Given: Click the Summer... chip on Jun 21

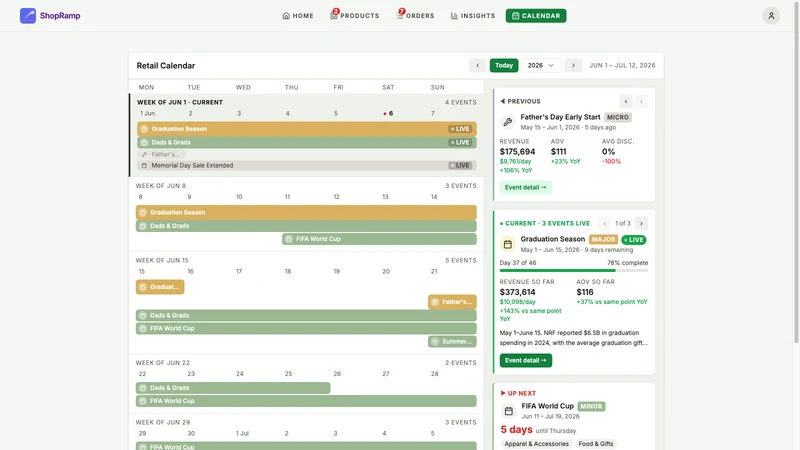Looking at the screenshot, I should pos(452,341).
